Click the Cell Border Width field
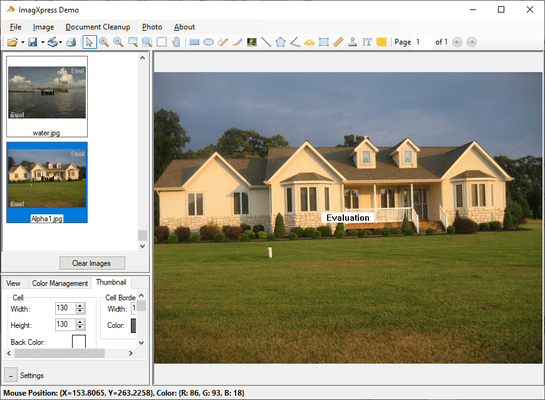The image size is (545, 400). click(134, 308)
